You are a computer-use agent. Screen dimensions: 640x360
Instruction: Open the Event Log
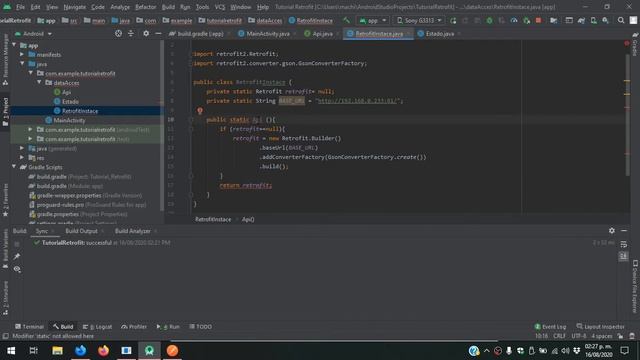550,327
